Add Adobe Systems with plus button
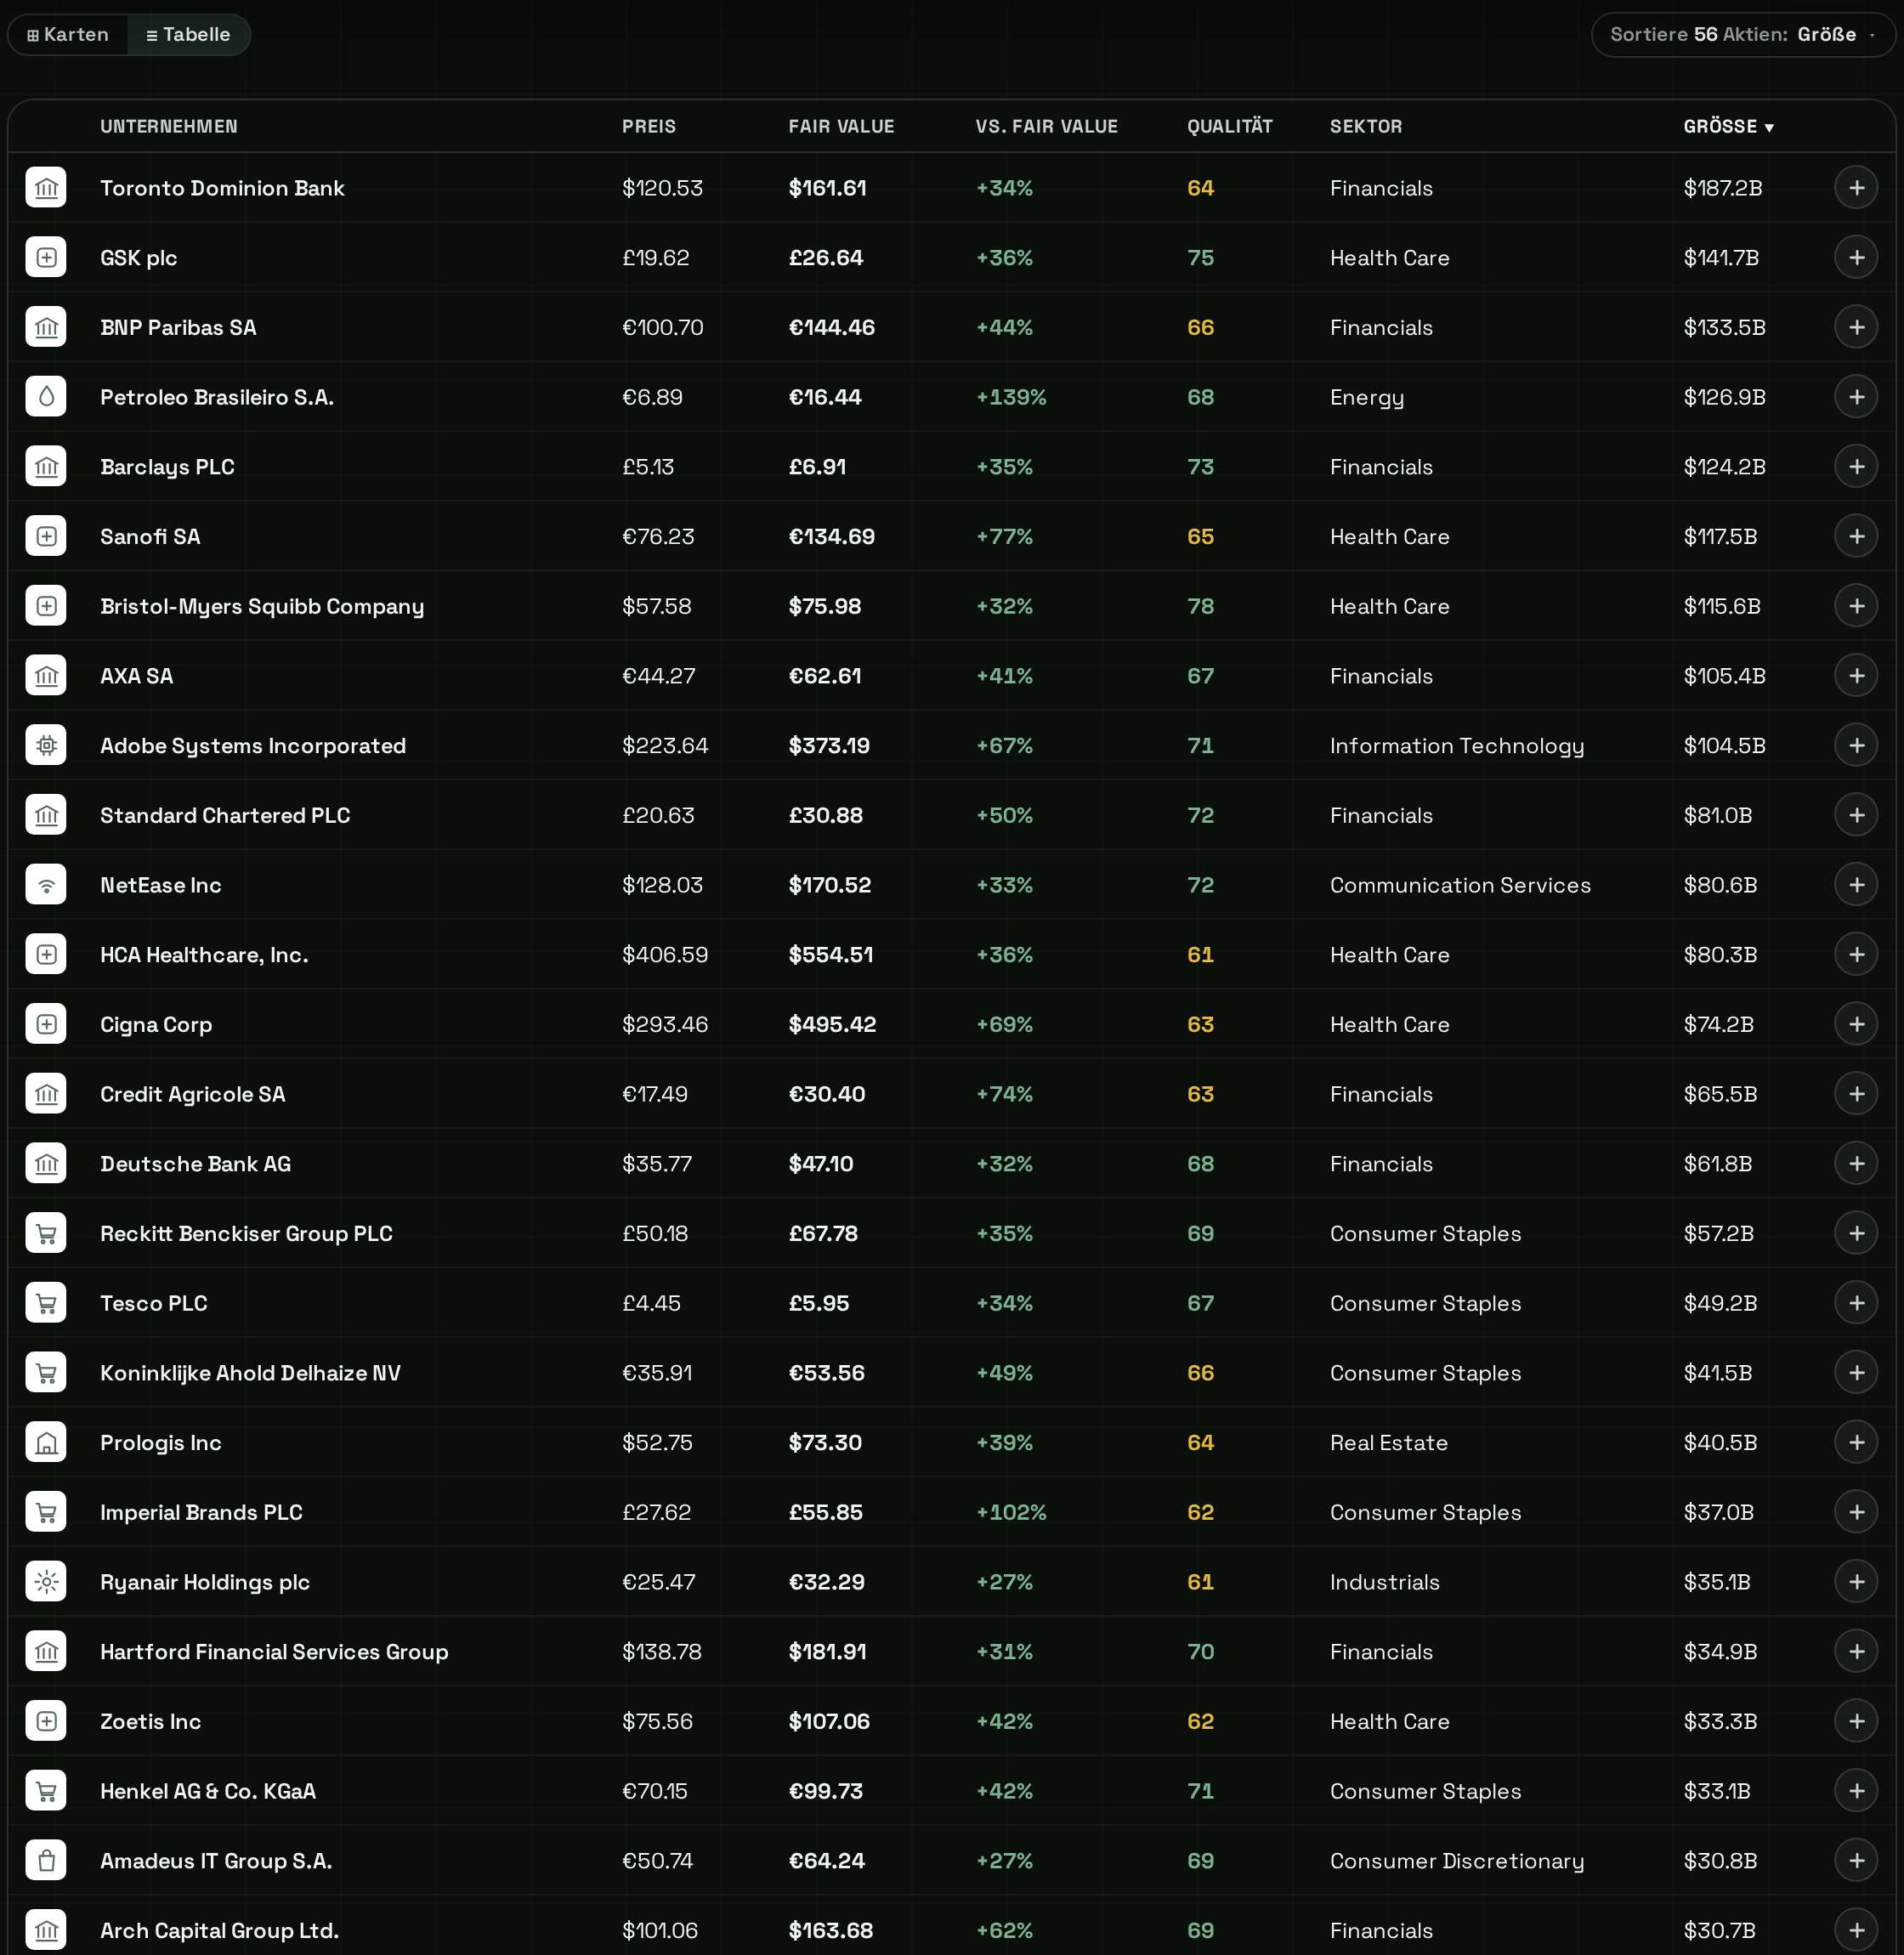Viewport: 1904px width, 1955px height. (x=1856, y=746)
